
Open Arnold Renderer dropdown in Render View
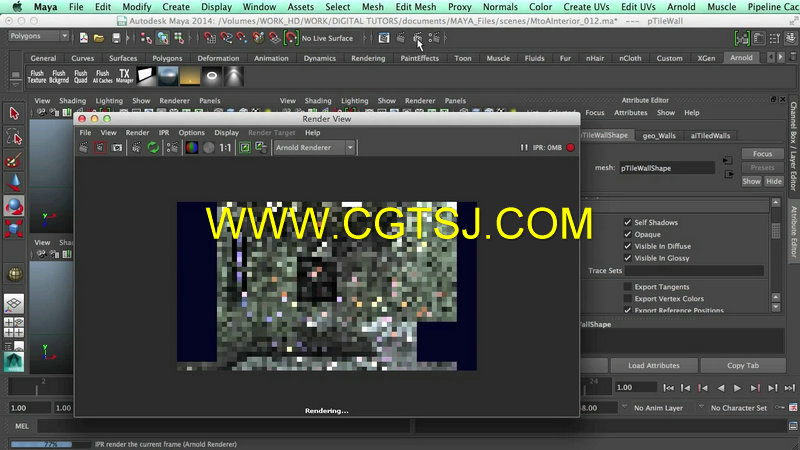point(314,147)
